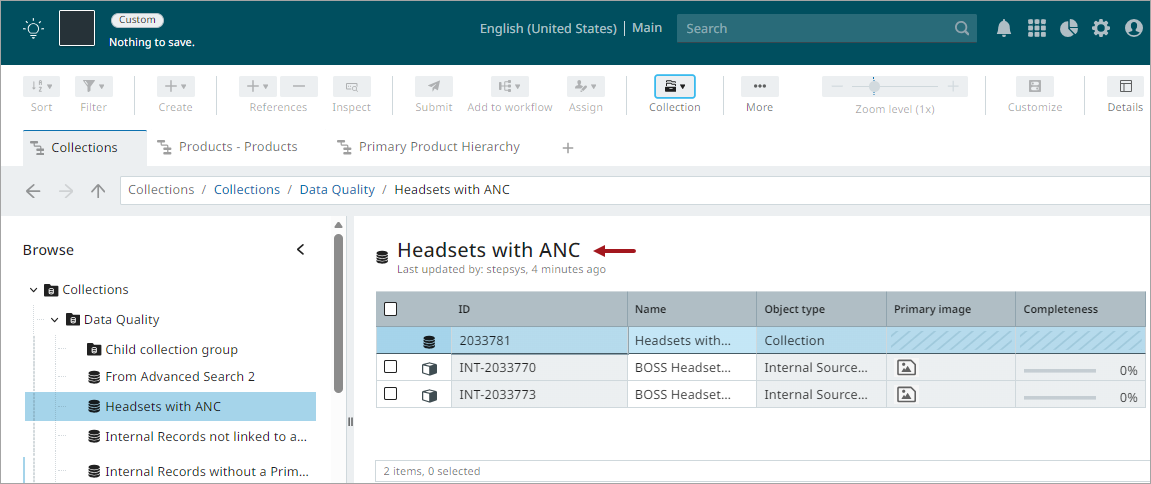Check the box for INT-2033770 row
Screen dimensions: 1151x484
(x=391, y=367)
